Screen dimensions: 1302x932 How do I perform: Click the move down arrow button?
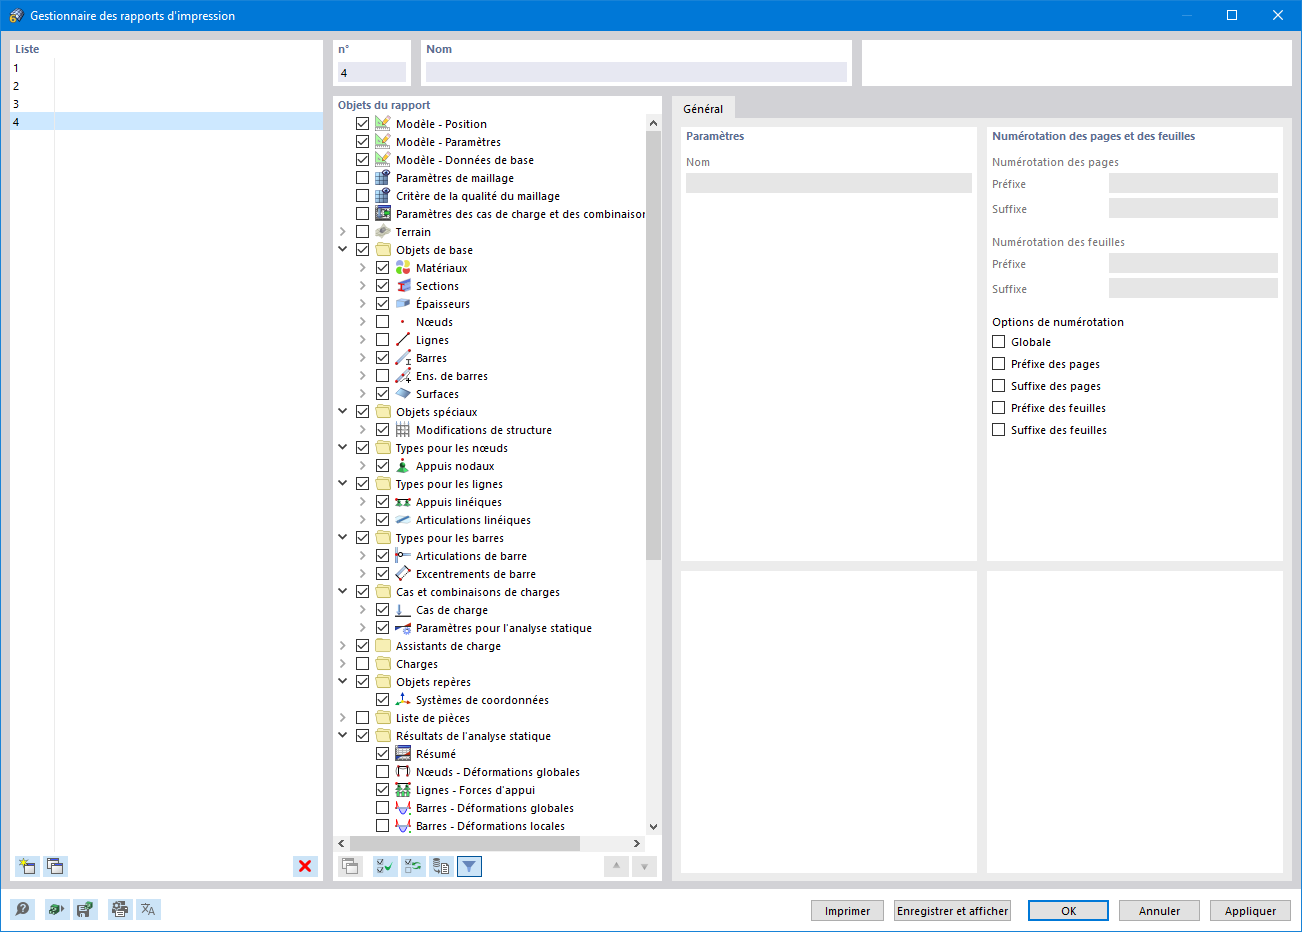tap(645, 866)
